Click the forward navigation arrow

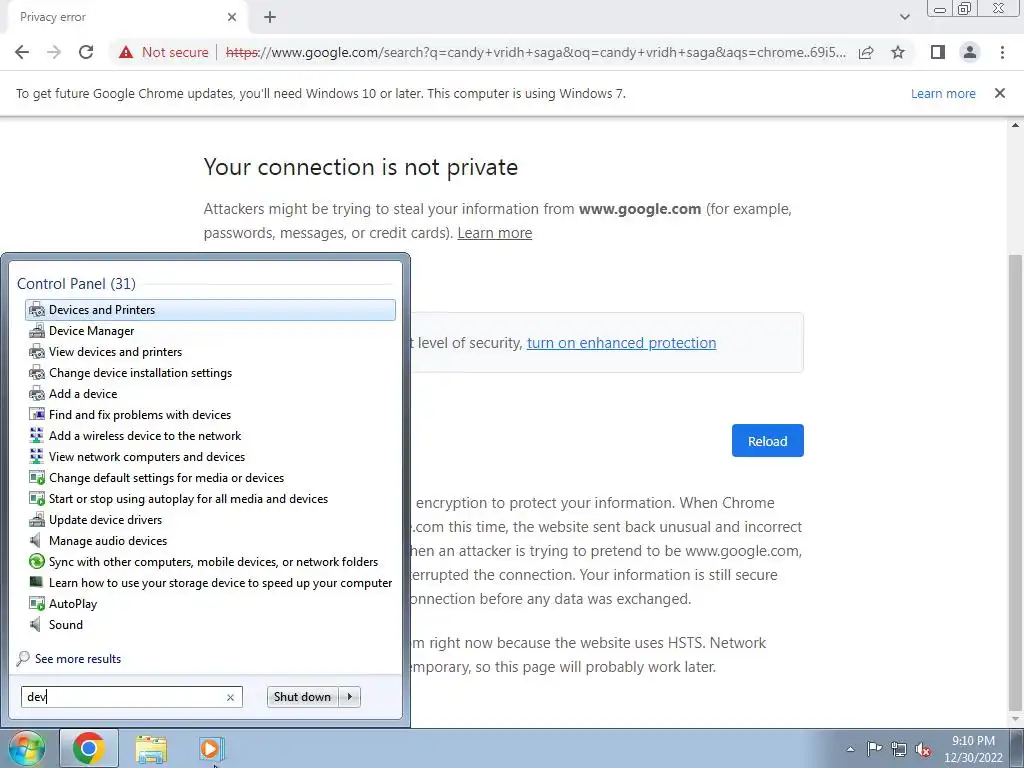point(54,52)
